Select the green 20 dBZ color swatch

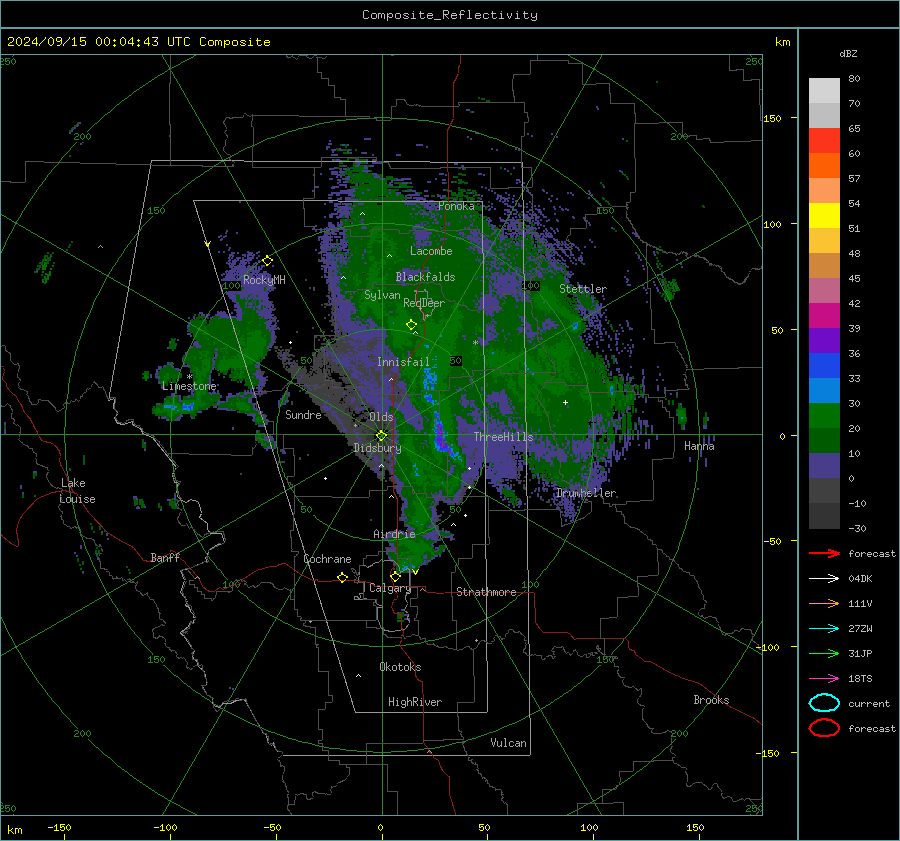pos(824,415)
